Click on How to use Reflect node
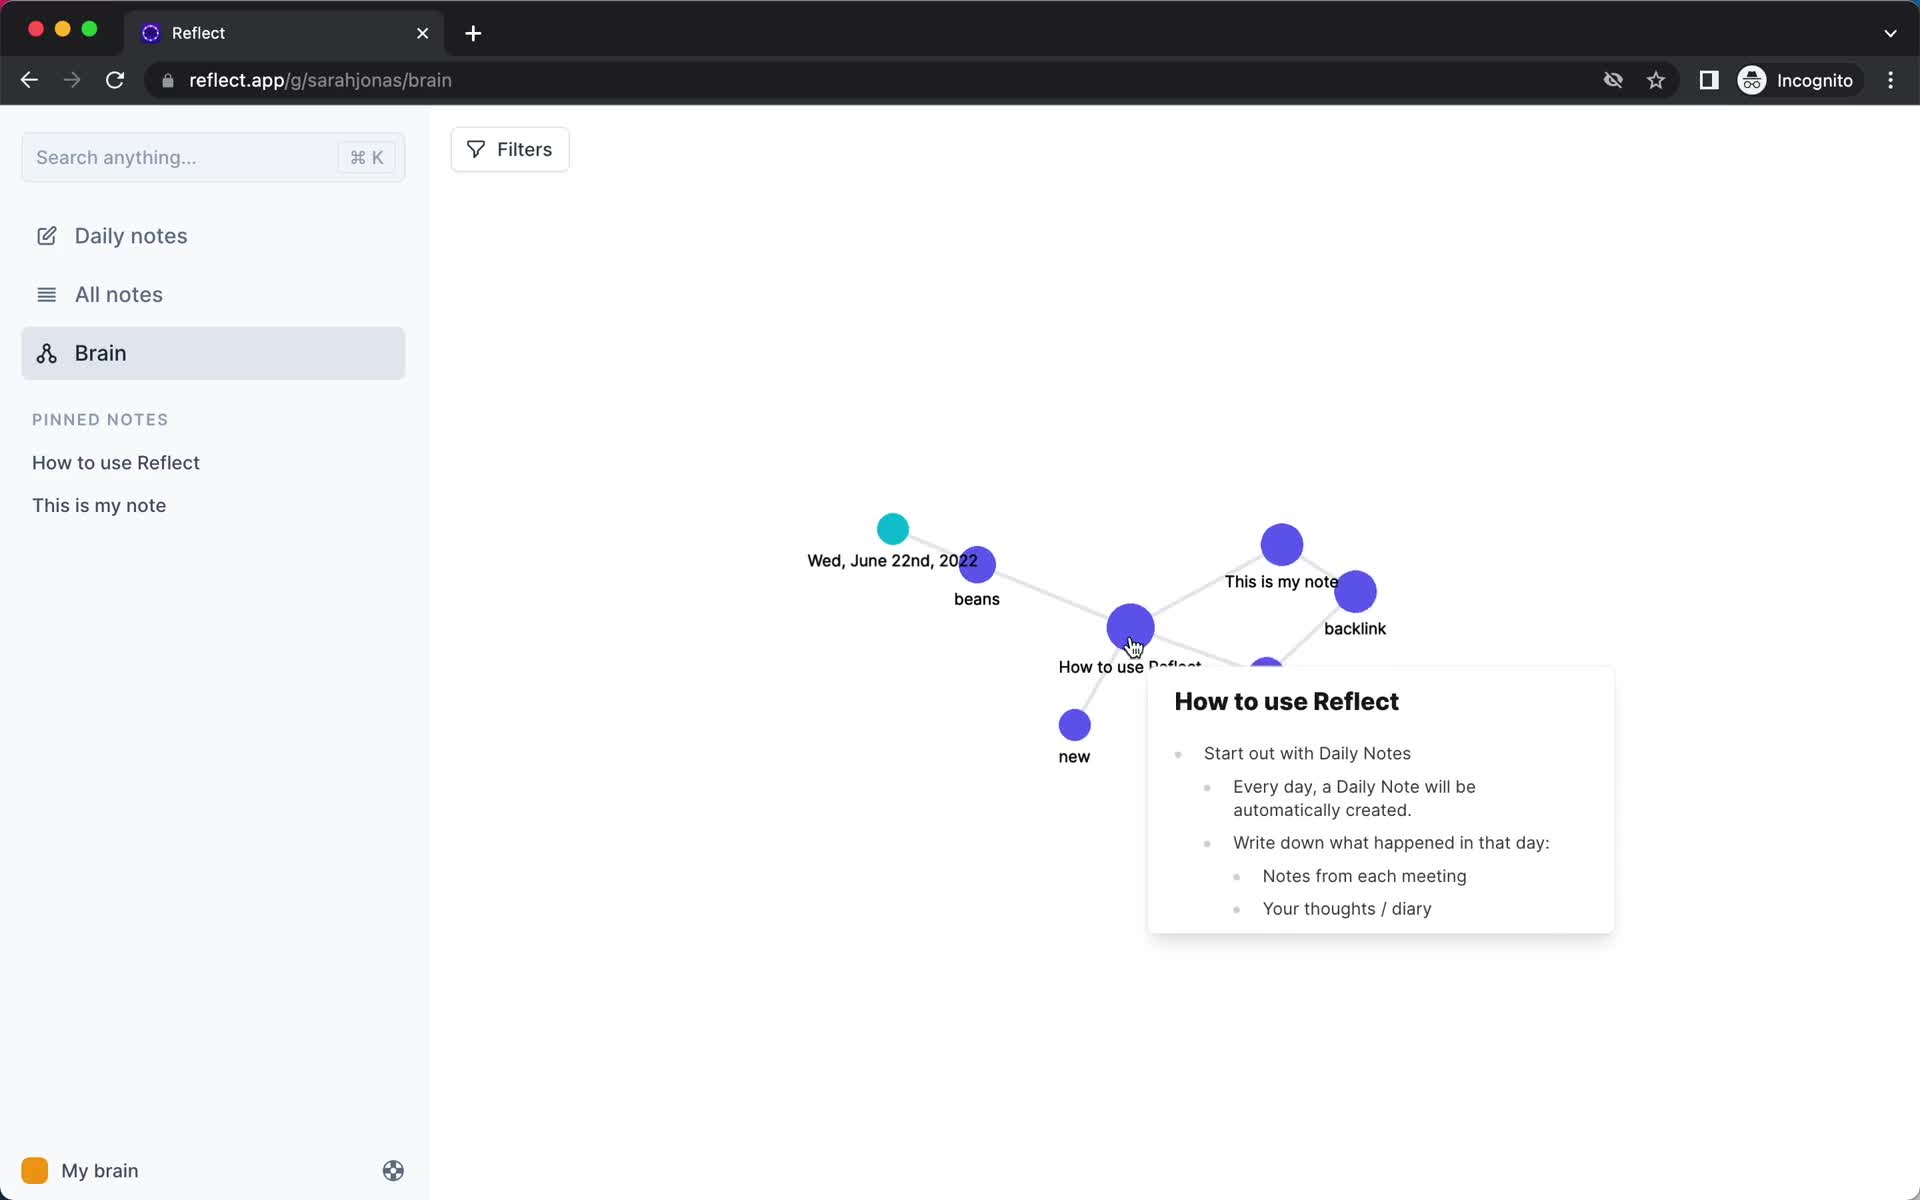 pyautogui.click(x=1129, y=628)
